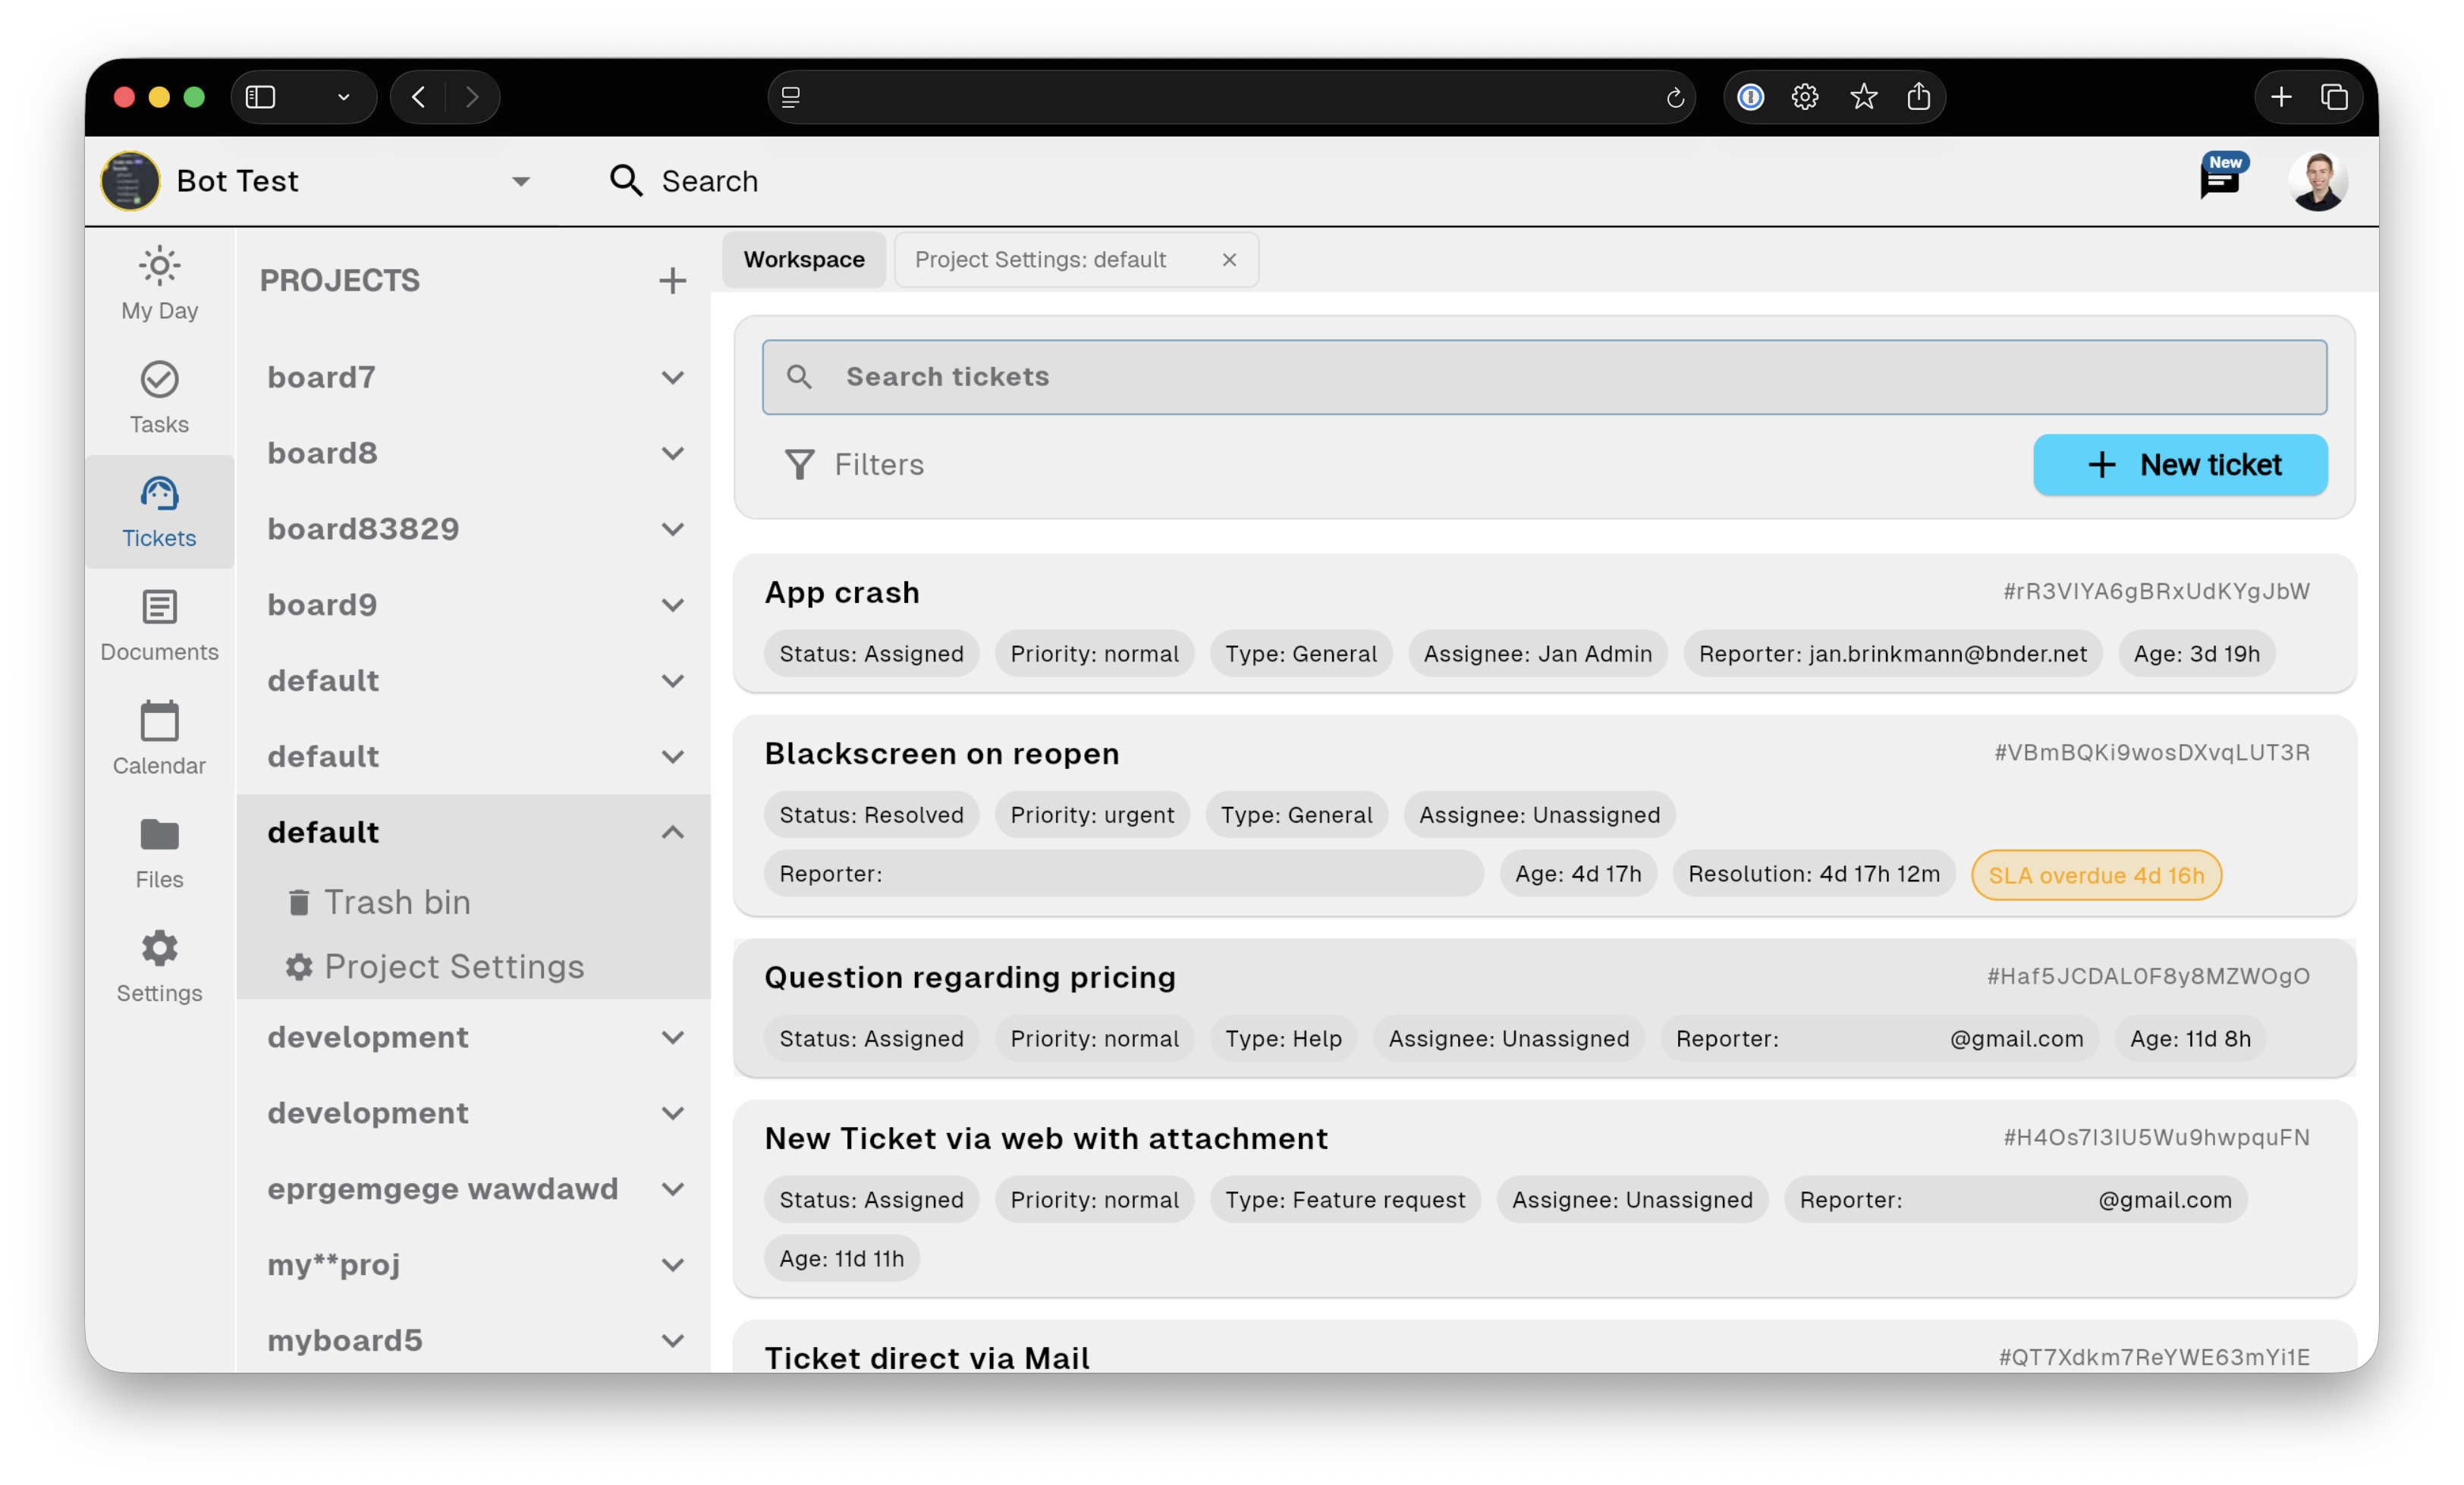Image resolution: width=2464 pixels, height=1485 pixels.
Task: Open the messages icon with New badge
Action: pos(2219,181)
